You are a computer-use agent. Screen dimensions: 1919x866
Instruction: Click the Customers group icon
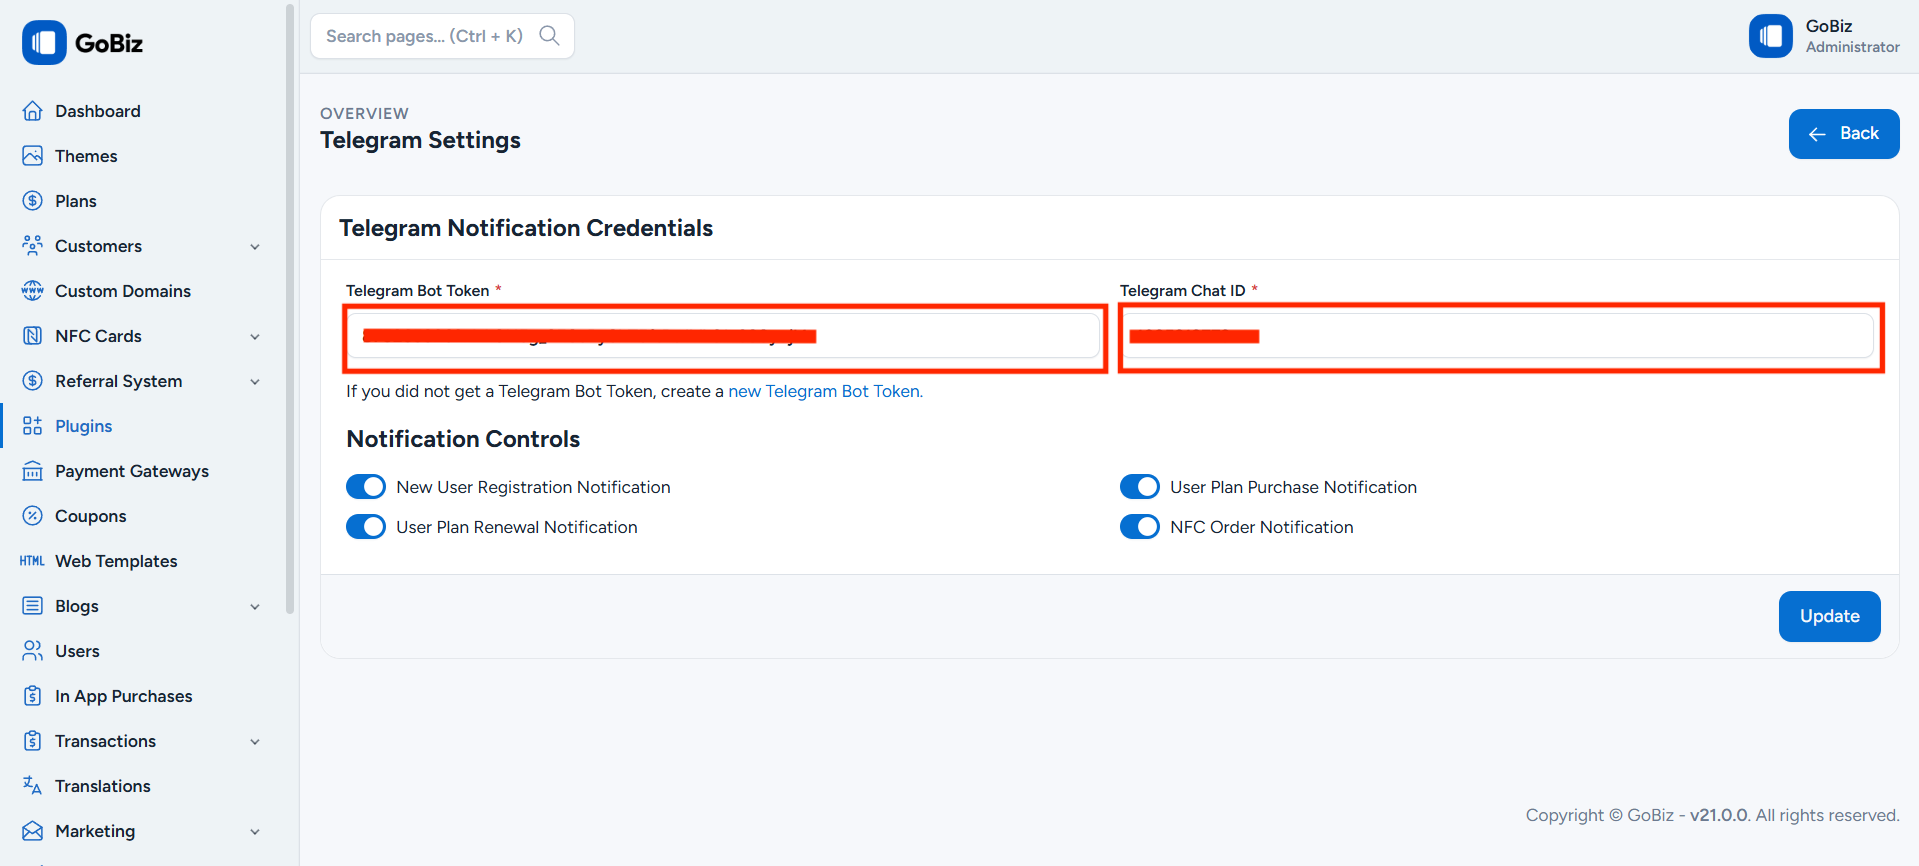[33, 246]
